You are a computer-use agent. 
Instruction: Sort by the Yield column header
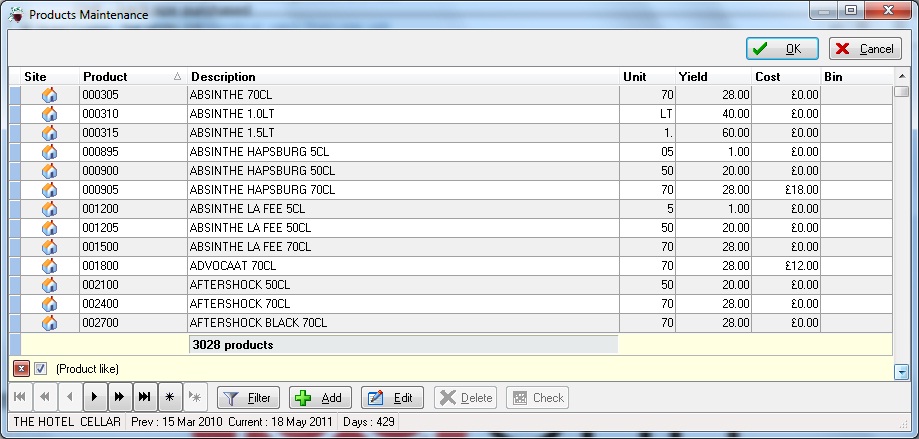click(713, 77)
